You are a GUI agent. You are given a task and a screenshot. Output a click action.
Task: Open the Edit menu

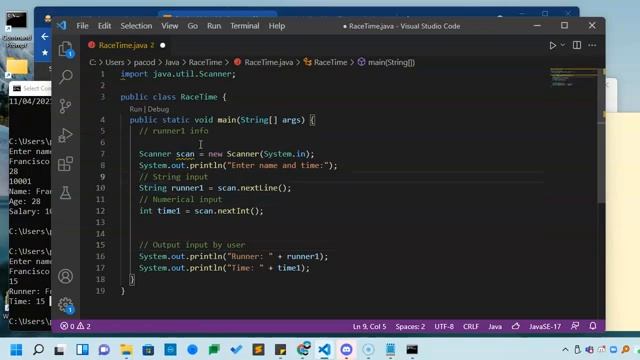point(104,26)
